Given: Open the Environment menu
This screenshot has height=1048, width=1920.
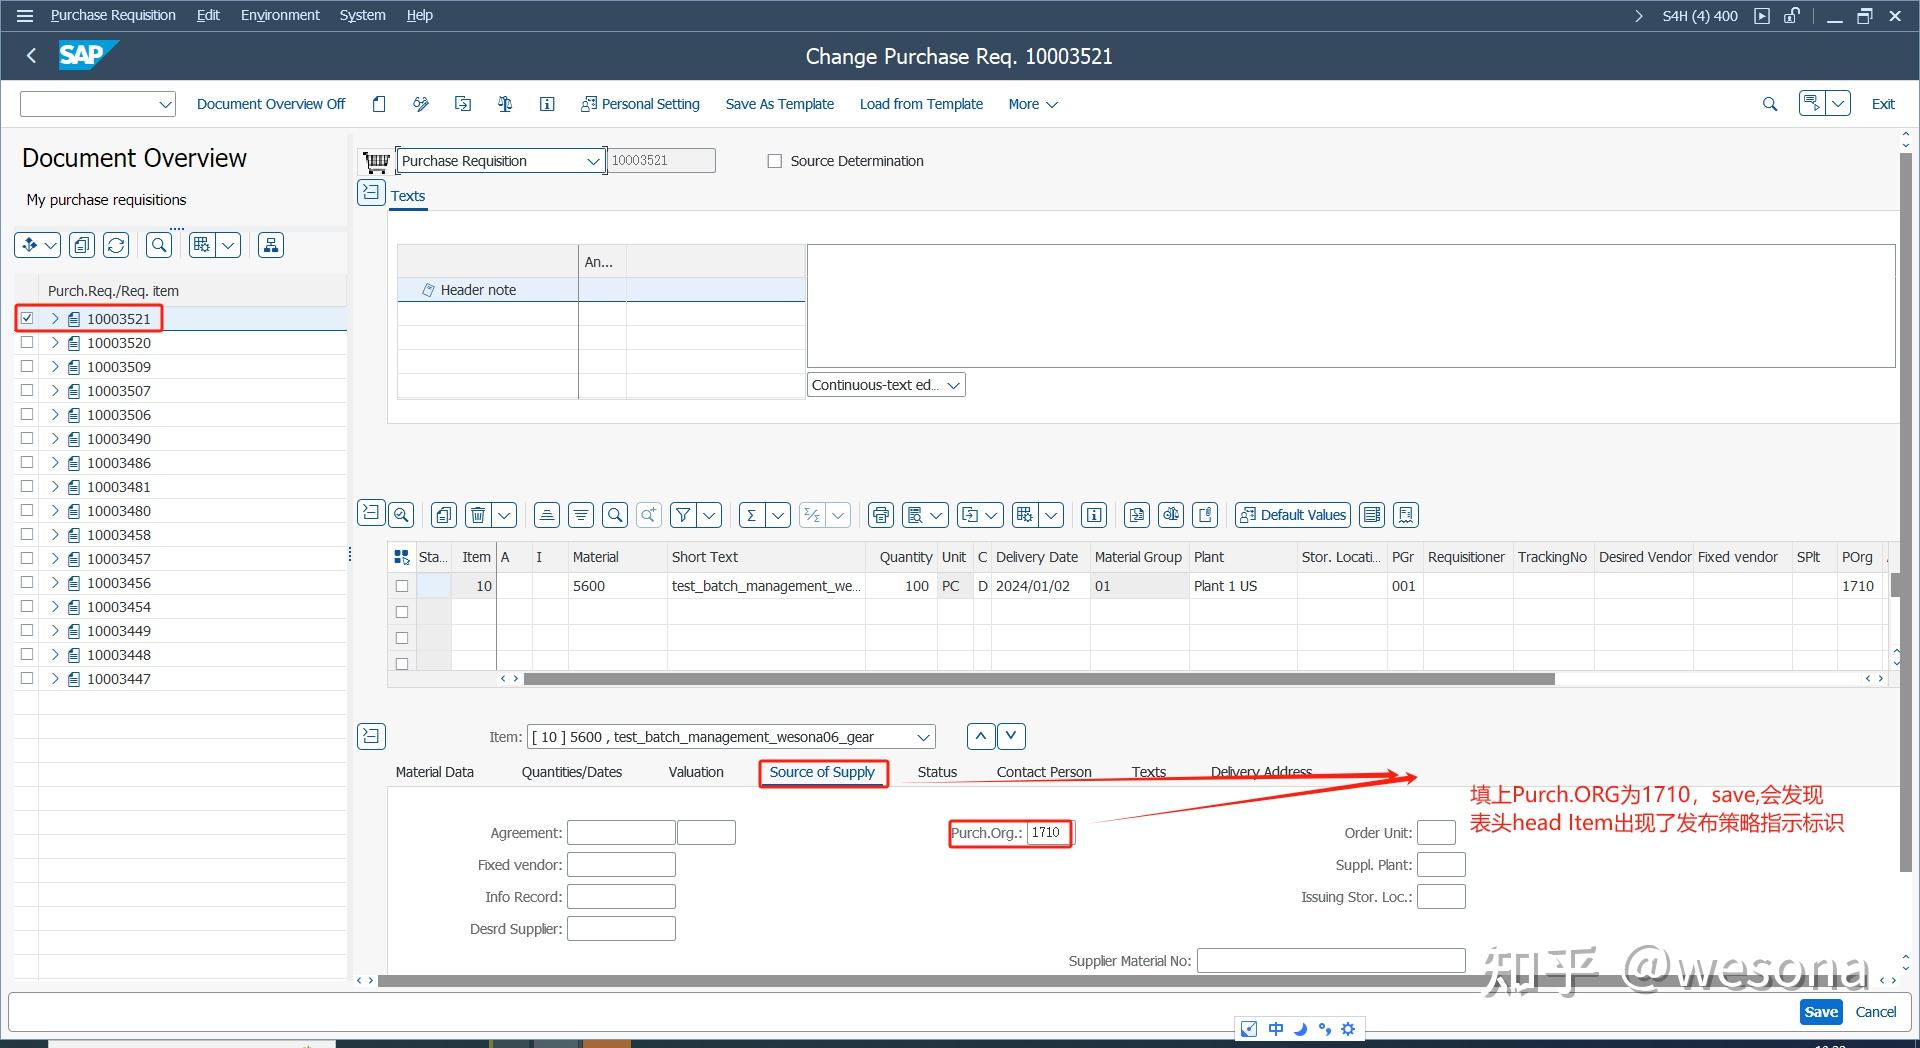Looking at the screenshot, I should (279, 14).
